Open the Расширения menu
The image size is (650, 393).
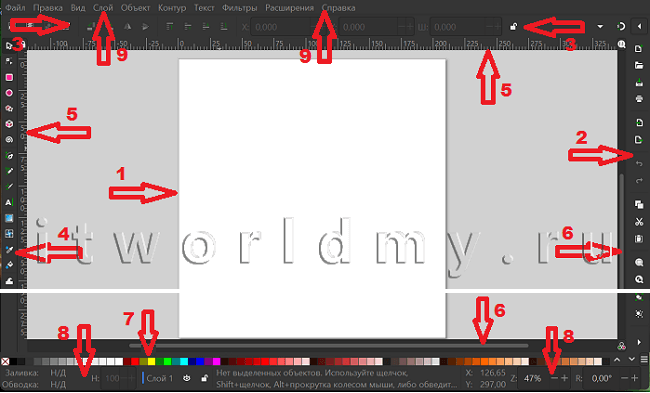click(289, 8)
